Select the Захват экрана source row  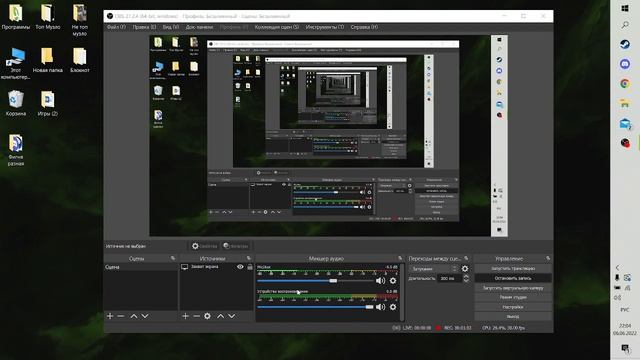217,267
